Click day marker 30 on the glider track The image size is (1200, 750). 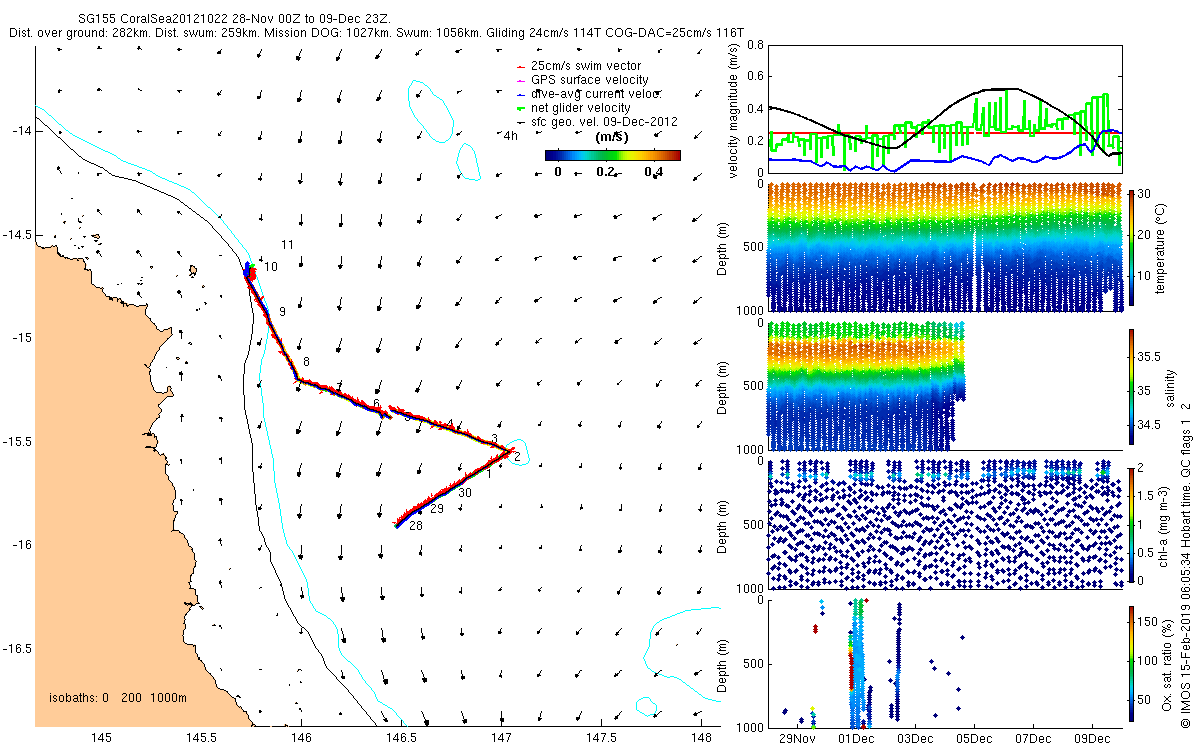coord(465,493)
